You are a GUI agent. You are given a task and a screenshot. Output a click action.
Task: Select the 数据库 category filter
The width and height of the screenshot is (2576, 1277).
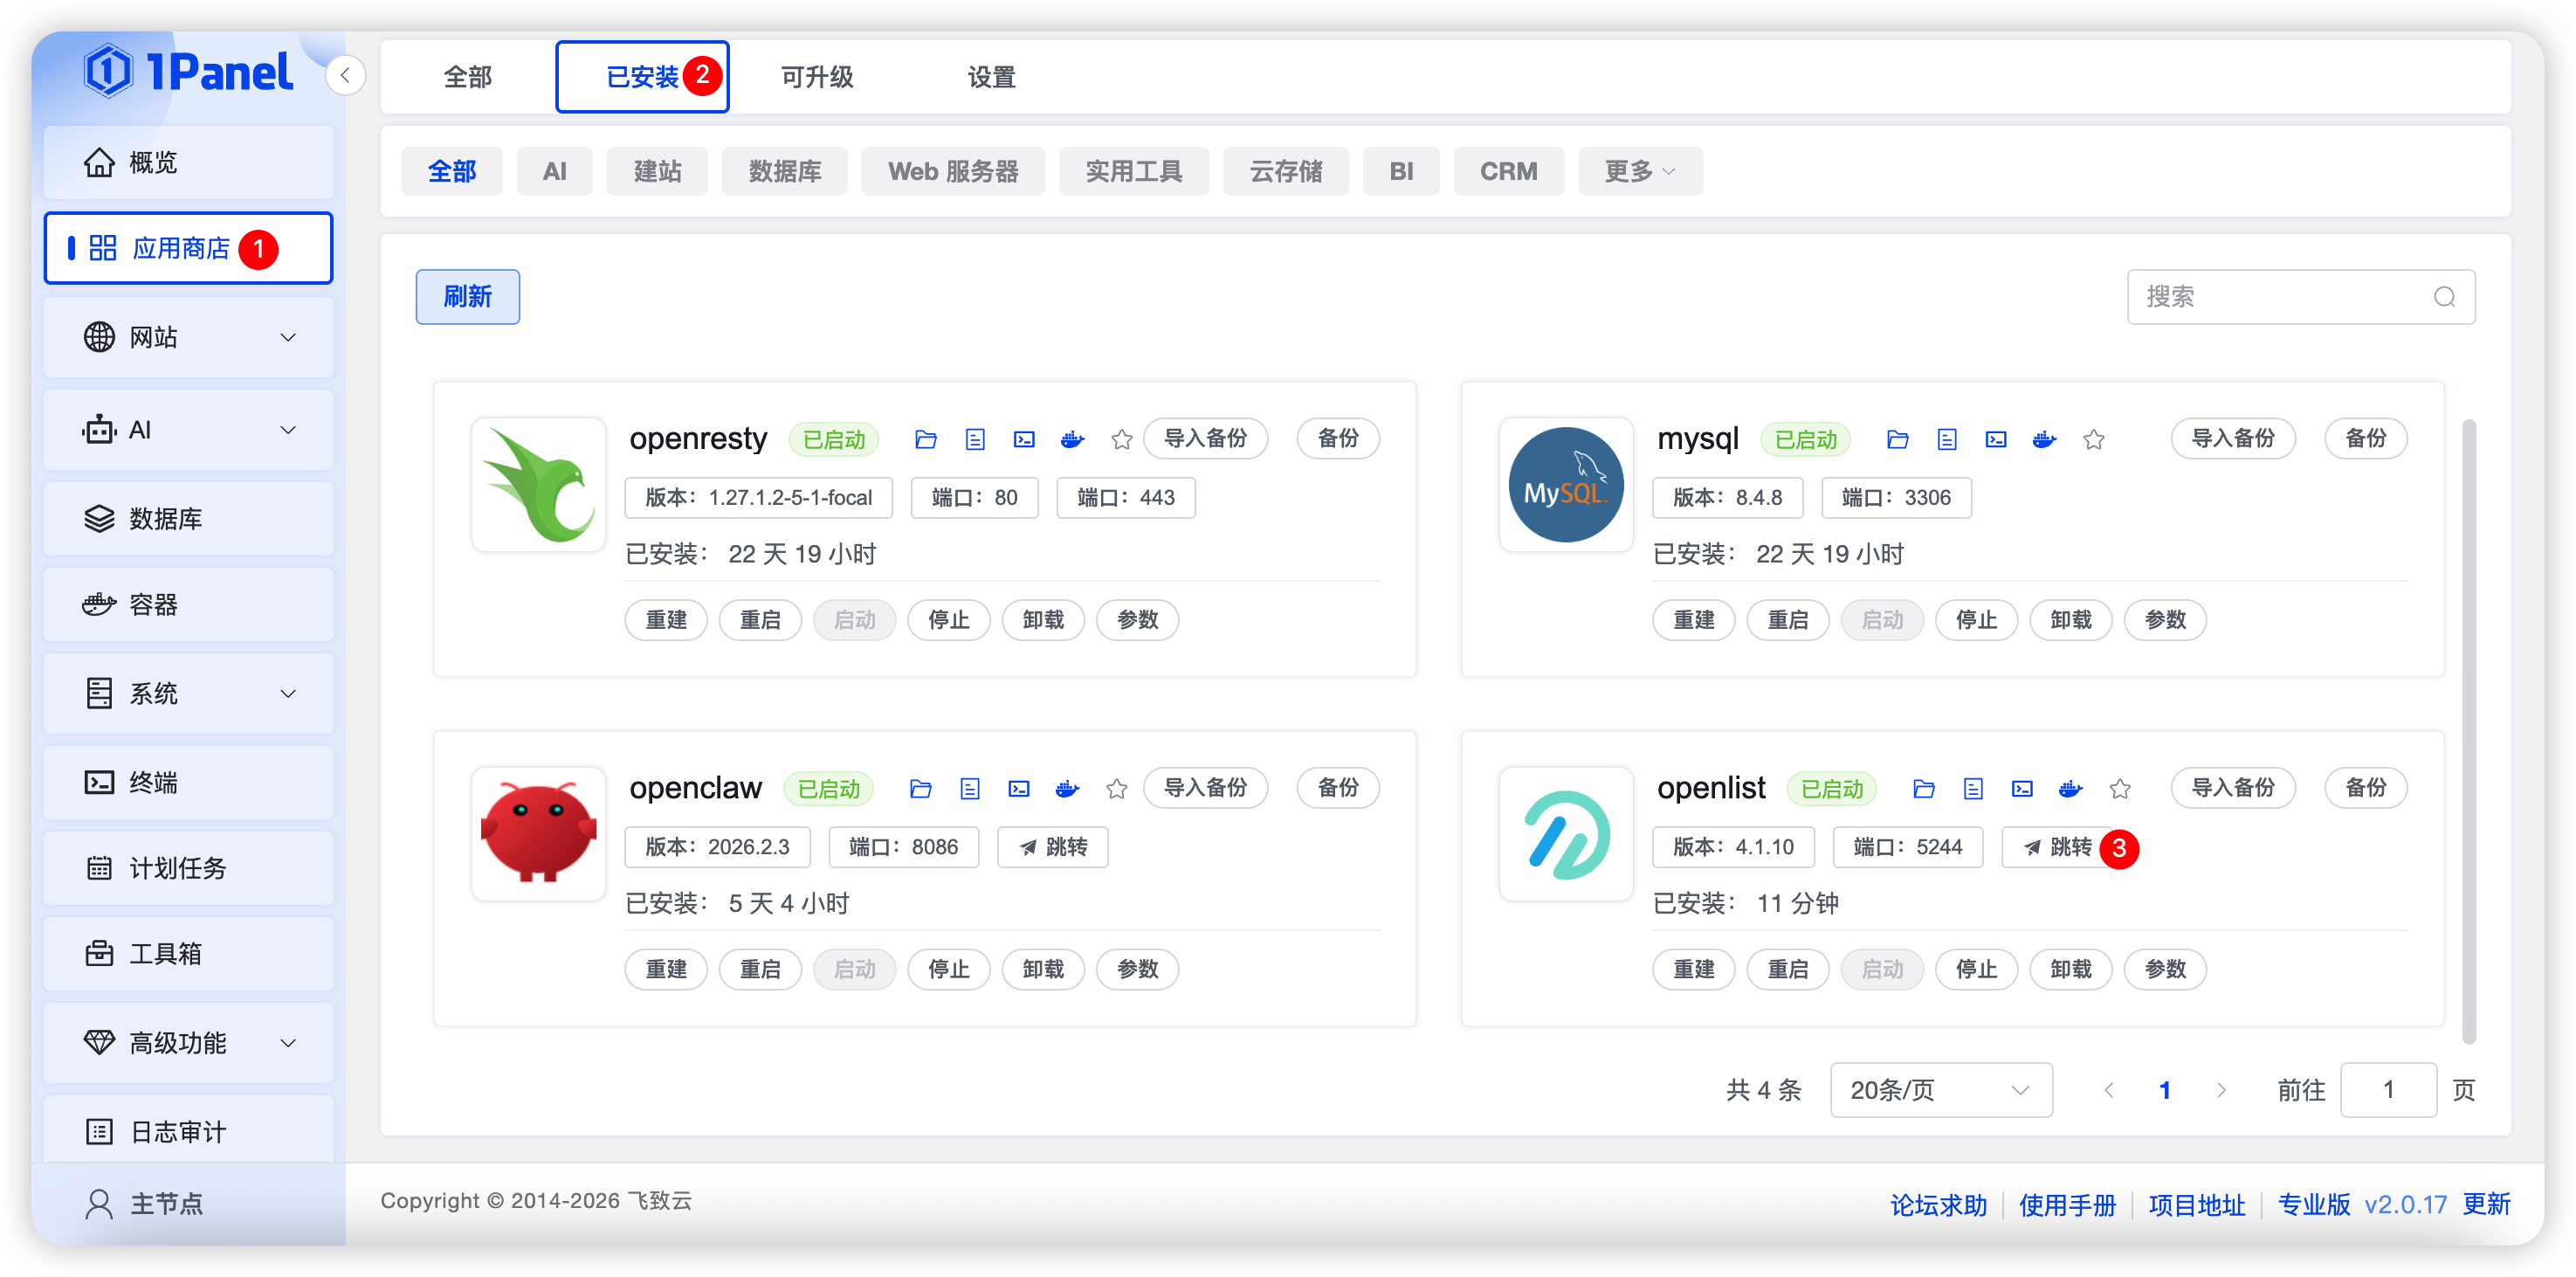click(x=784, y=171)
